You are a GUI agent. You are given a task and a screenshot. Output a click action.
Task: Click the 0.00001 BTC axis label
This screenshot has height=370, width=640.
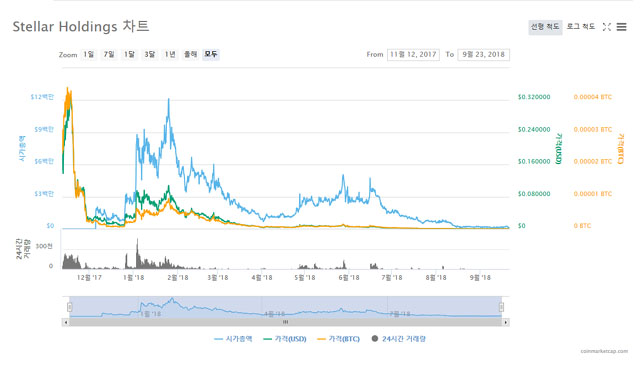pos(593,194)
